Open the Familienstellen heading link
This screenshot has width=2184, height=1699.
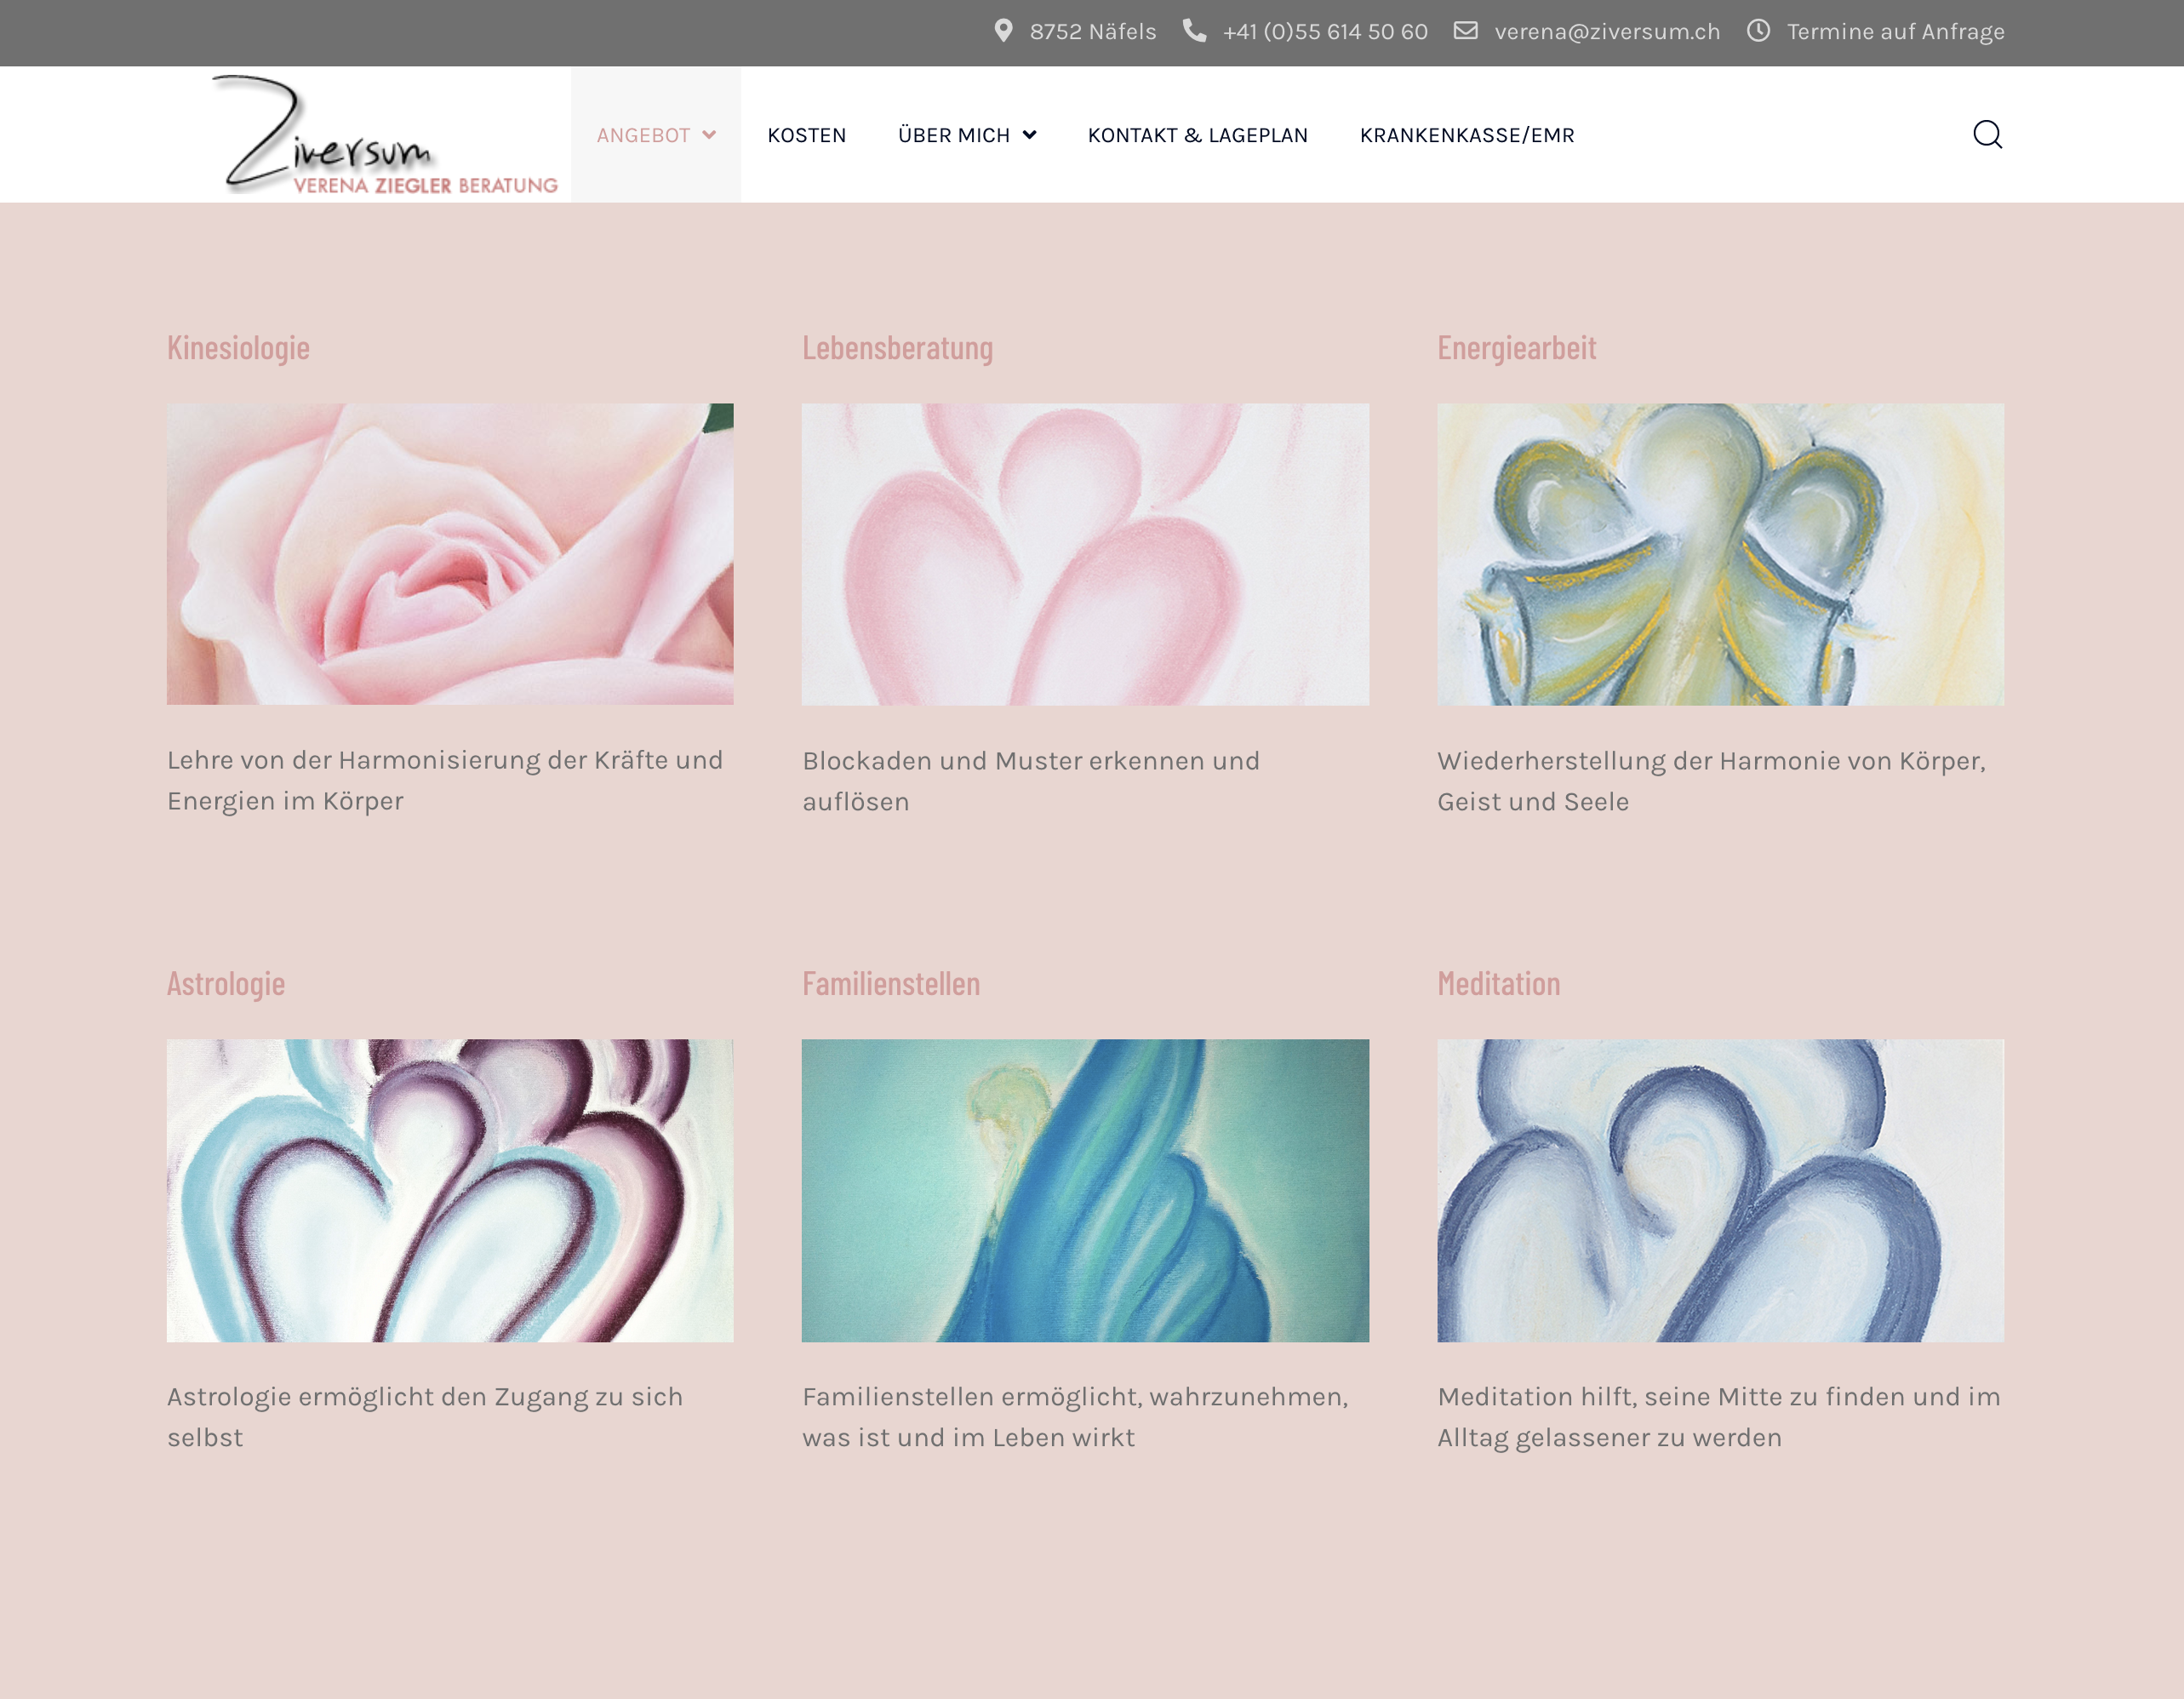click(x=890, y=984)
